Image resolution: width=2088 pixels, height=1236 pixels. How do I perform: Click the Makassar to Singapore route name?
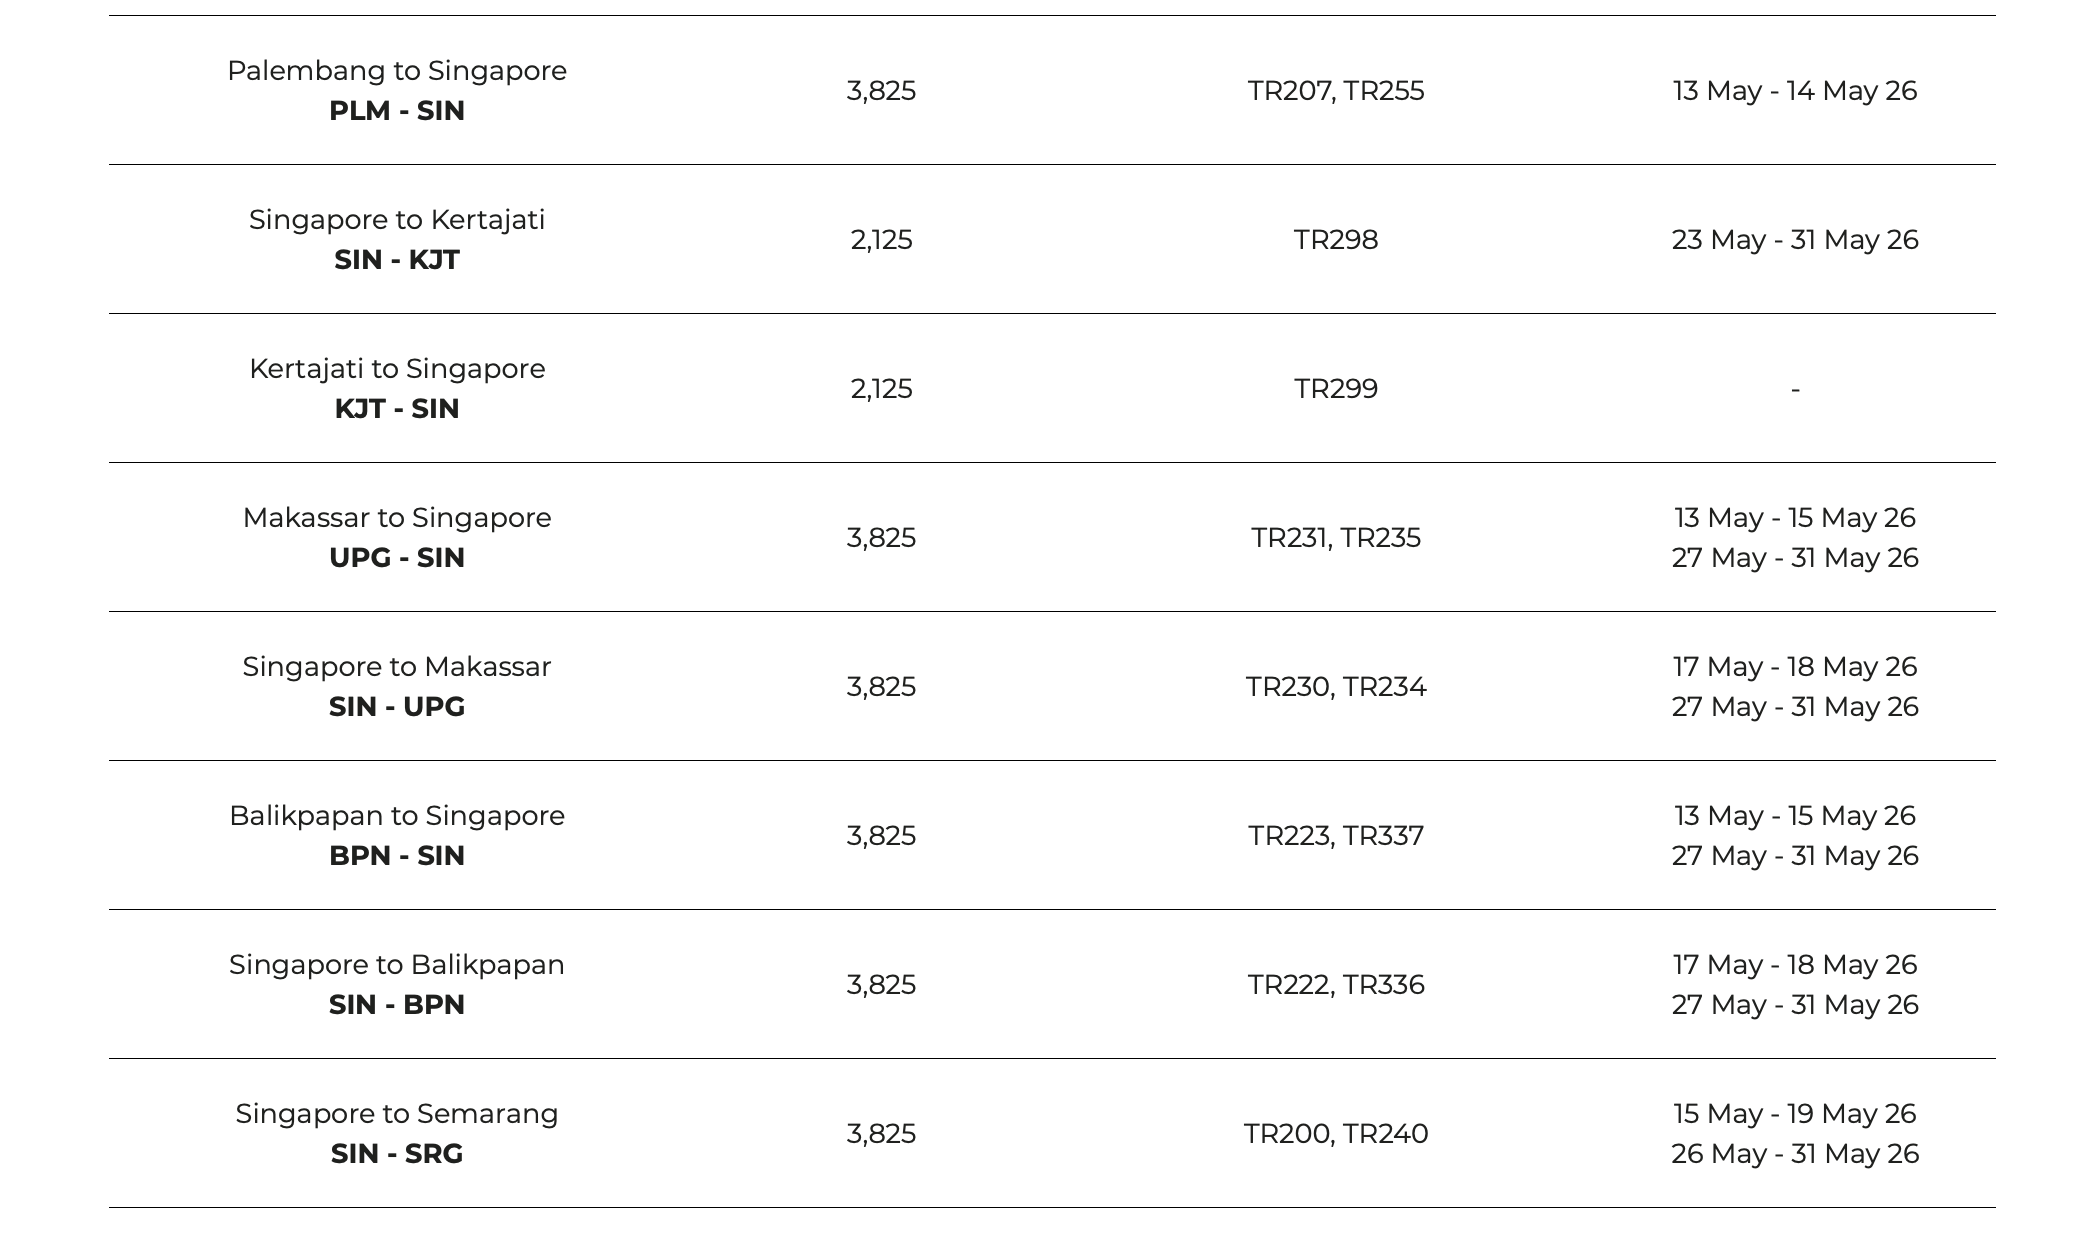click(x=397, y=518)
